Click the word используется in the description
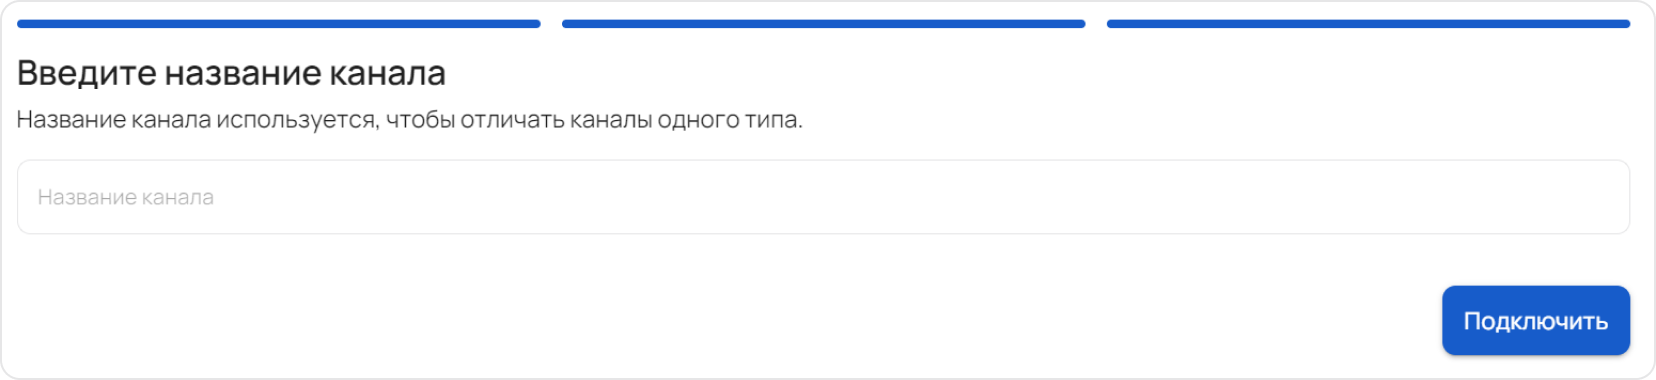This screenshot has width=1656, height=380. [297, 120]
